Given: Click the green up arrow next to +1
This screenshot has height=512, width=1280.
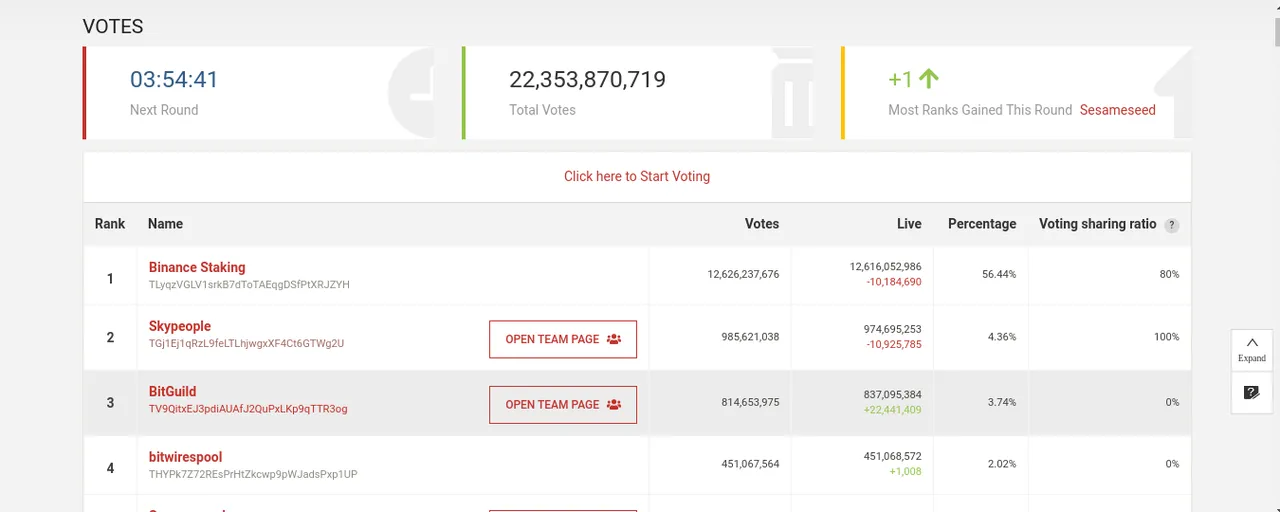Looking at the screenshot, I should click(x=929, y=78).
